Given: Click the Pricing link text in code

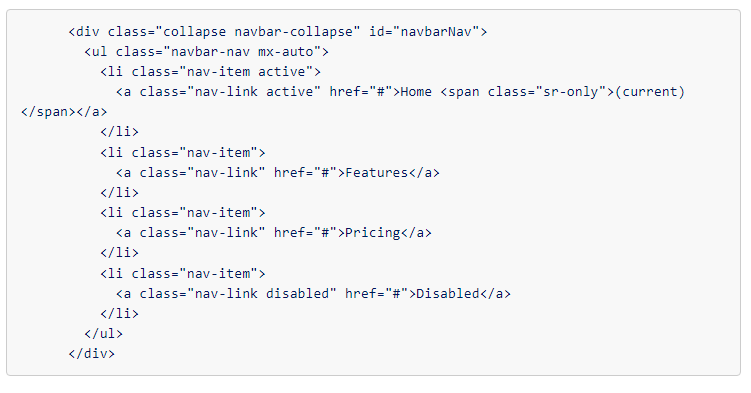Looking at the screenshot, I should [x=373, y=233].
